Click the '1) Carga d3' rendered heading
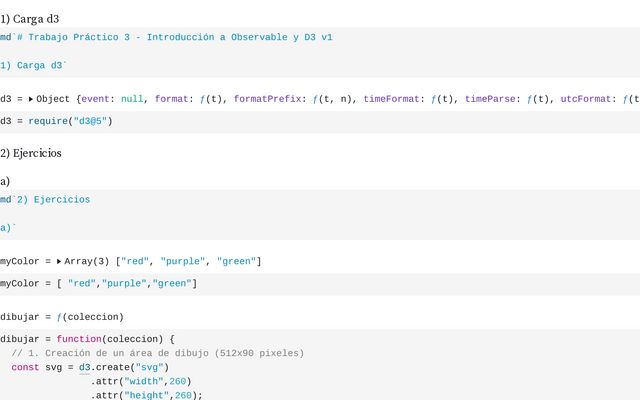 coord(34,18)
